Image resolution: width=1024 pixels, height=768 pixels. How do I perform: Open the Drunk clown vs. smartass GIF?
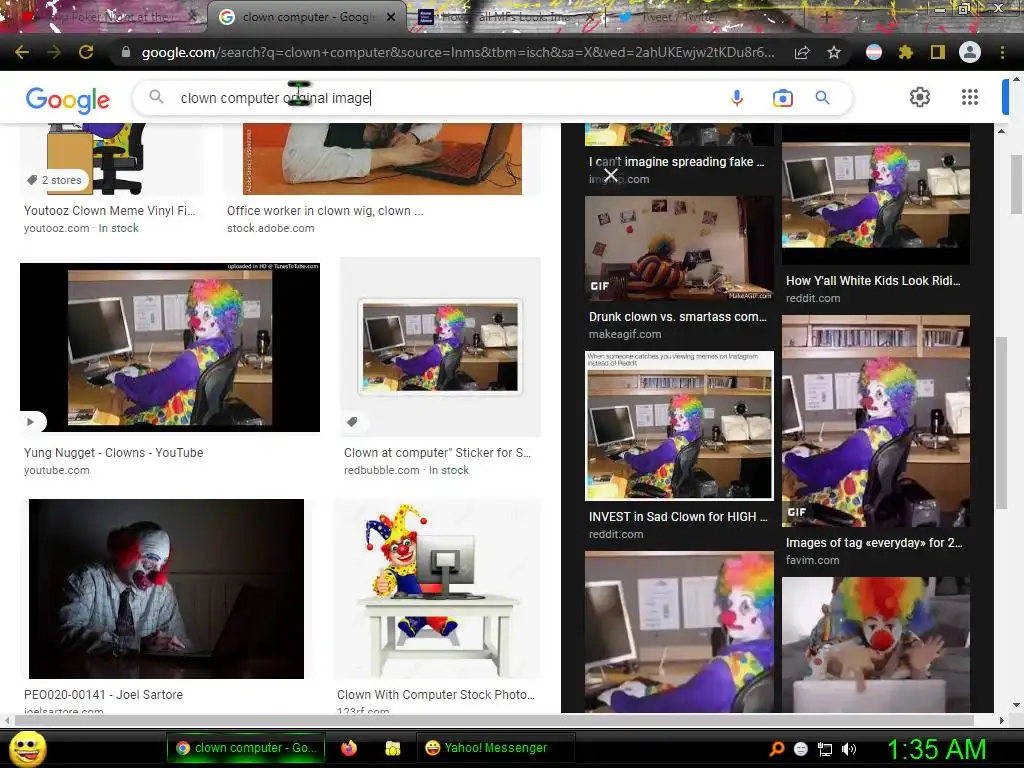(x=679, y=248)
